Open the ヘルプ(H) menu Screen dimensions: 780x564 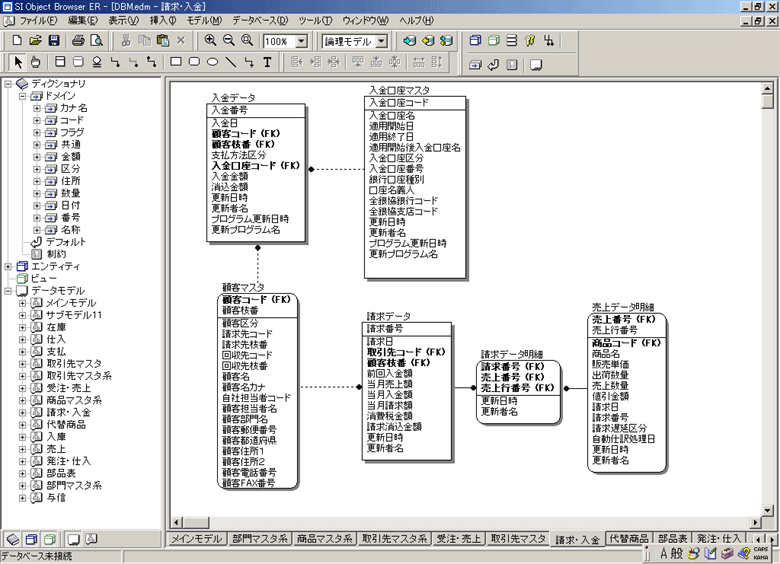[x=416, y=20]
